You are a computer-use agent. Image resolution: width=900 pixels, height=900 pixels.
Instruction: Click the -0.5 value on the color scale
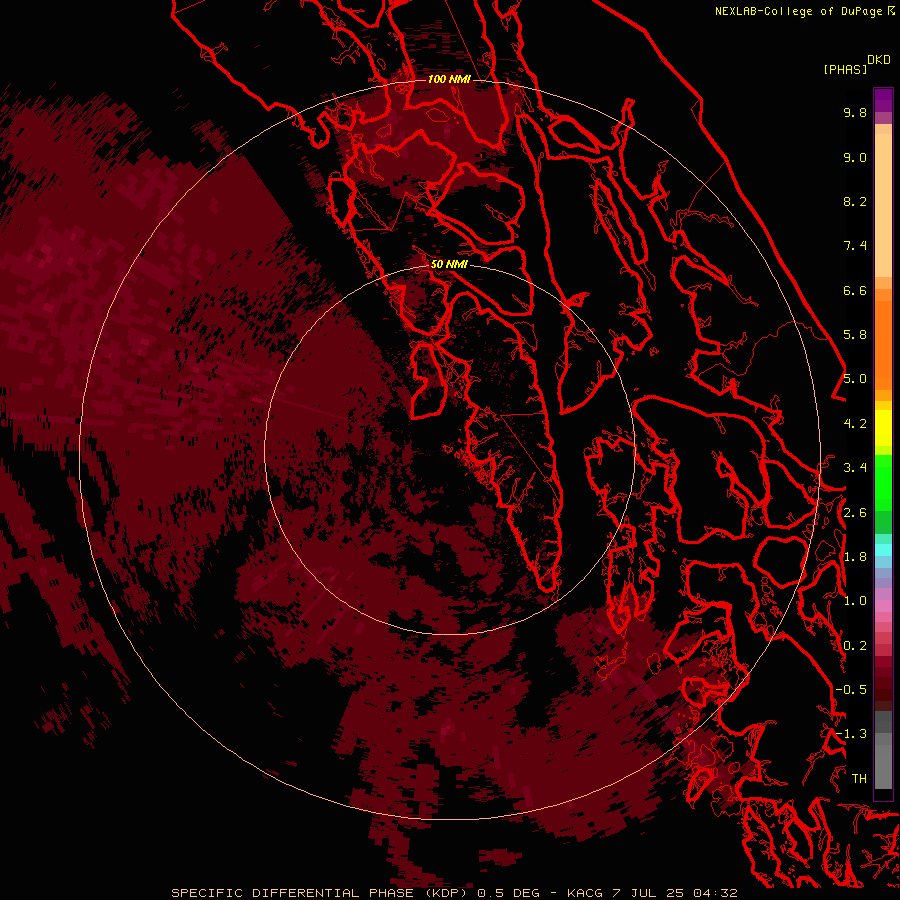[x=851, y=690]
